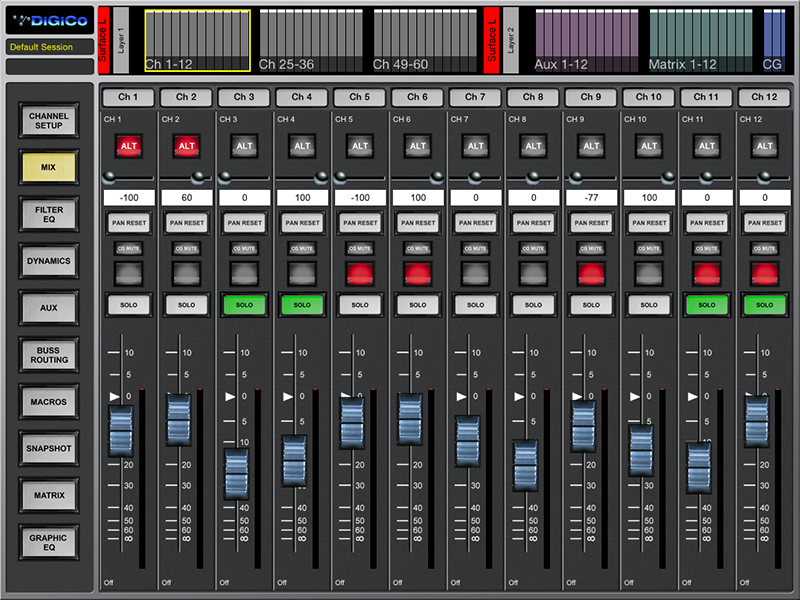Screen dimensions: 800x600
Task: Click channel 2 pan value field 60
Action: click(187, 197)
